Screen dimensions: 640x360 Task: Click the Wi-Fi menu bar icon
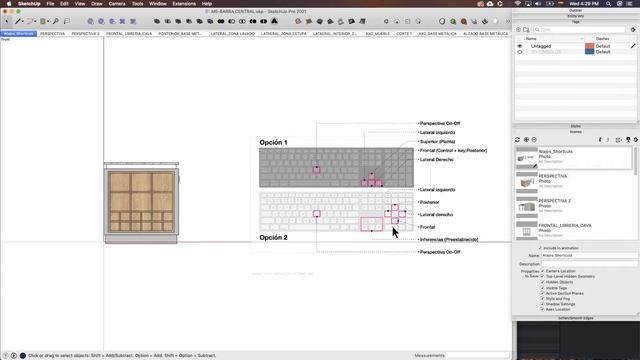[518, 4]
